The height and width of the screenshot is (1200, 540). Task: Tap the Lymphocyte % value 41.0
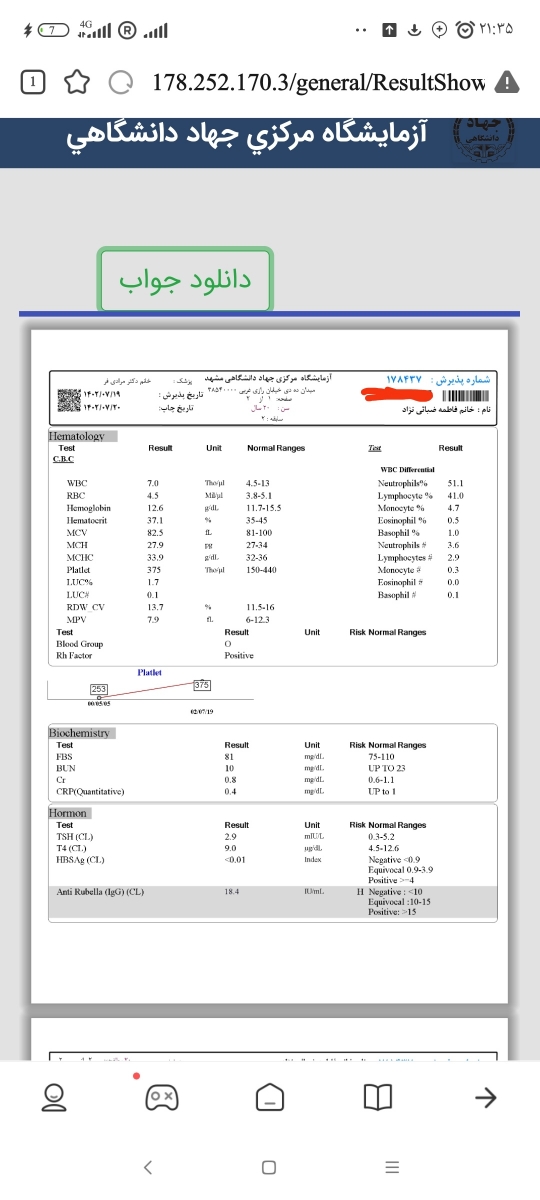(456, 496)
